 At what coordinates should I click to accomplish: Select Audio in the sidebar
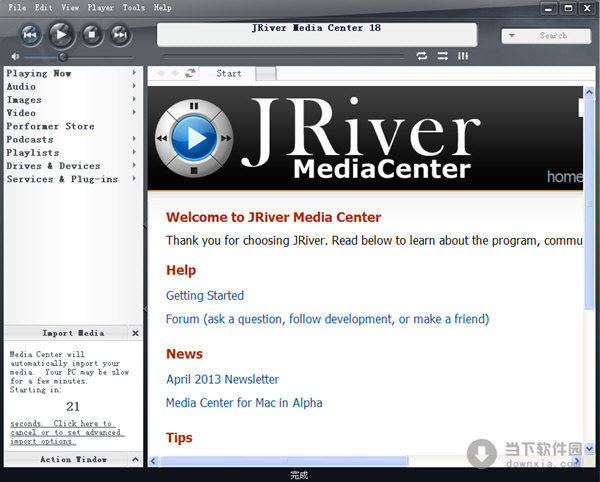pos(21,86)
